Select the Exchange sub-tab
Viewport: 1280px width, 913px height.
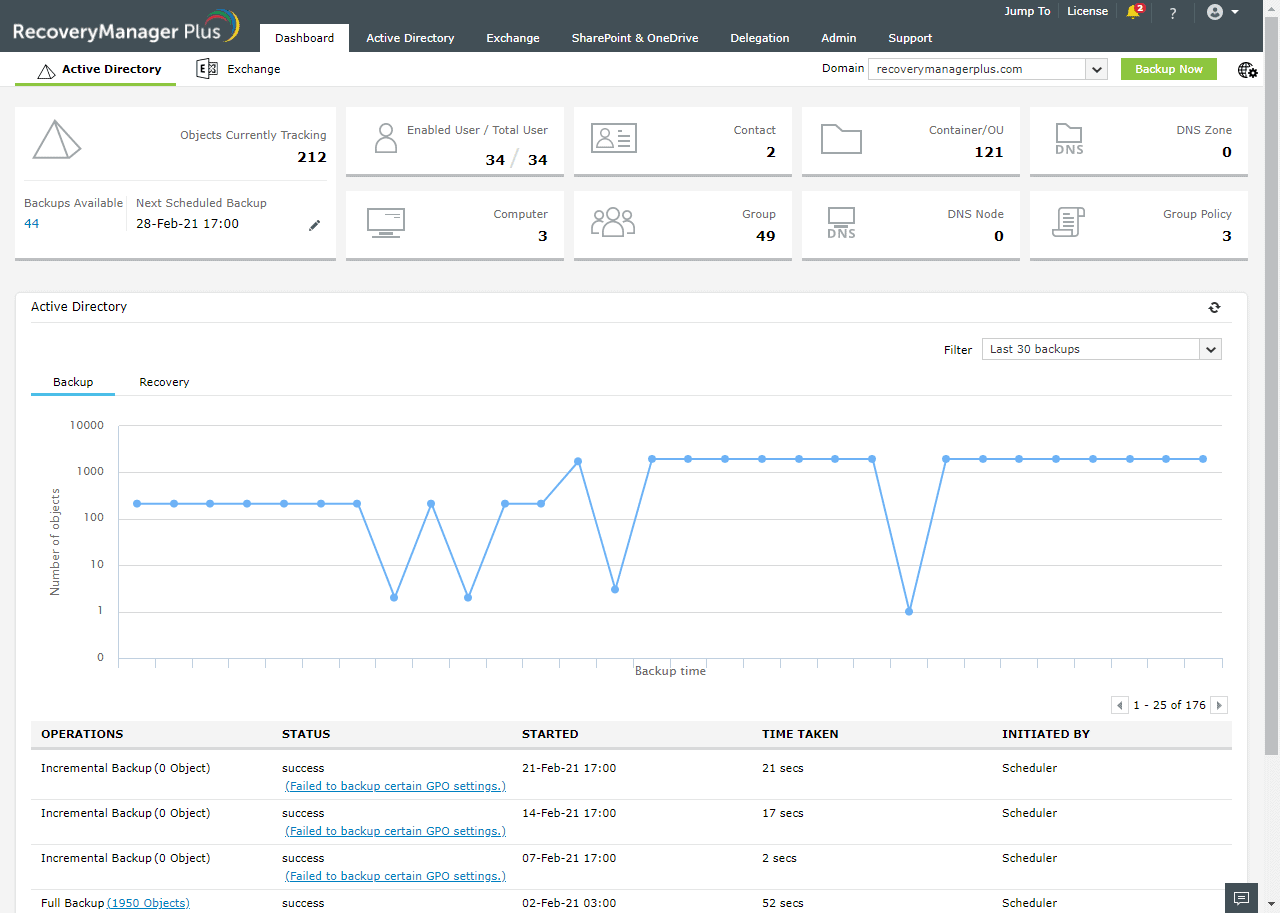tap(239, 69)
